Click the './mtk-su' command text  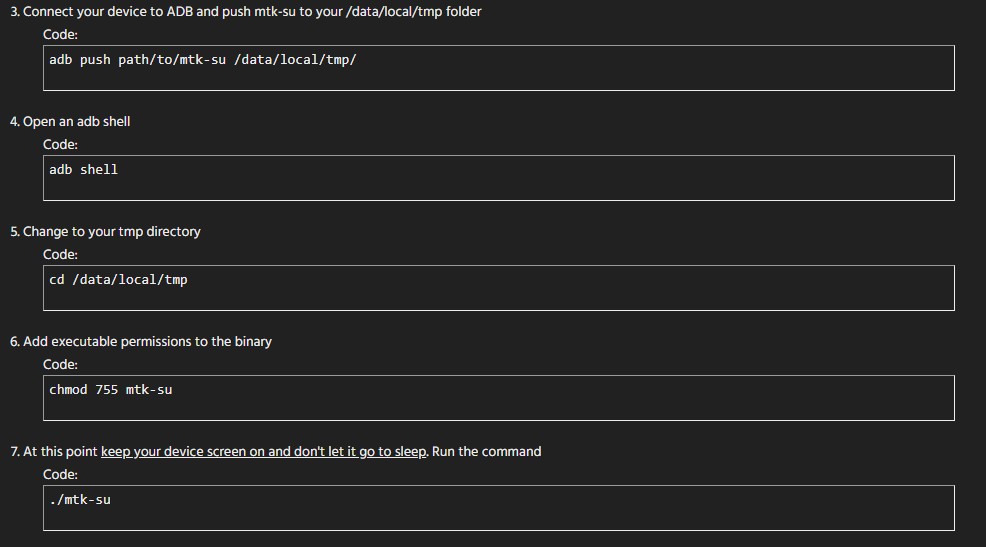(x=80, y=499)
